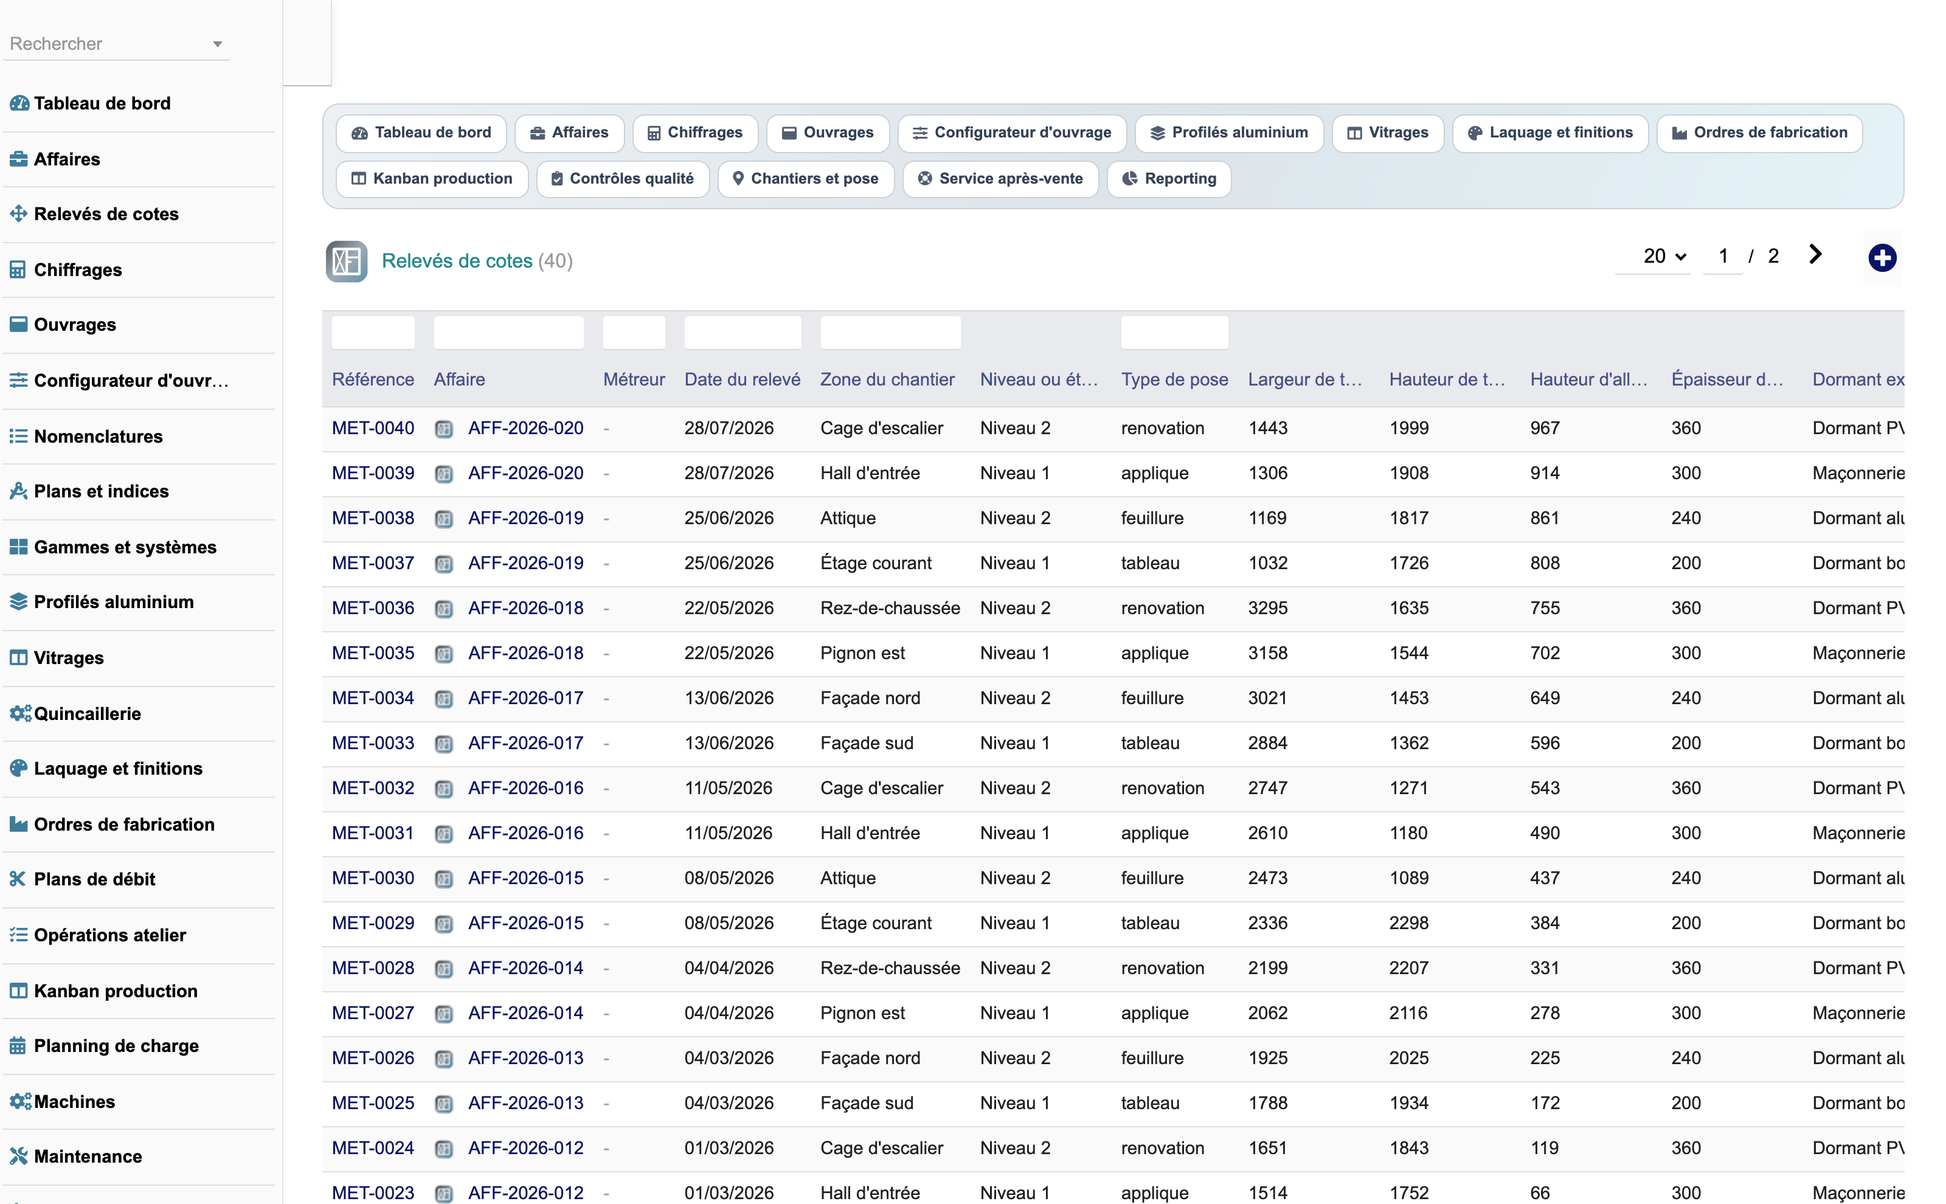The width and height of the screenshot is (1946, 1204).
Task: Click the Affaire filter input field
Action: pyautogui.click(x=509, y=332)
